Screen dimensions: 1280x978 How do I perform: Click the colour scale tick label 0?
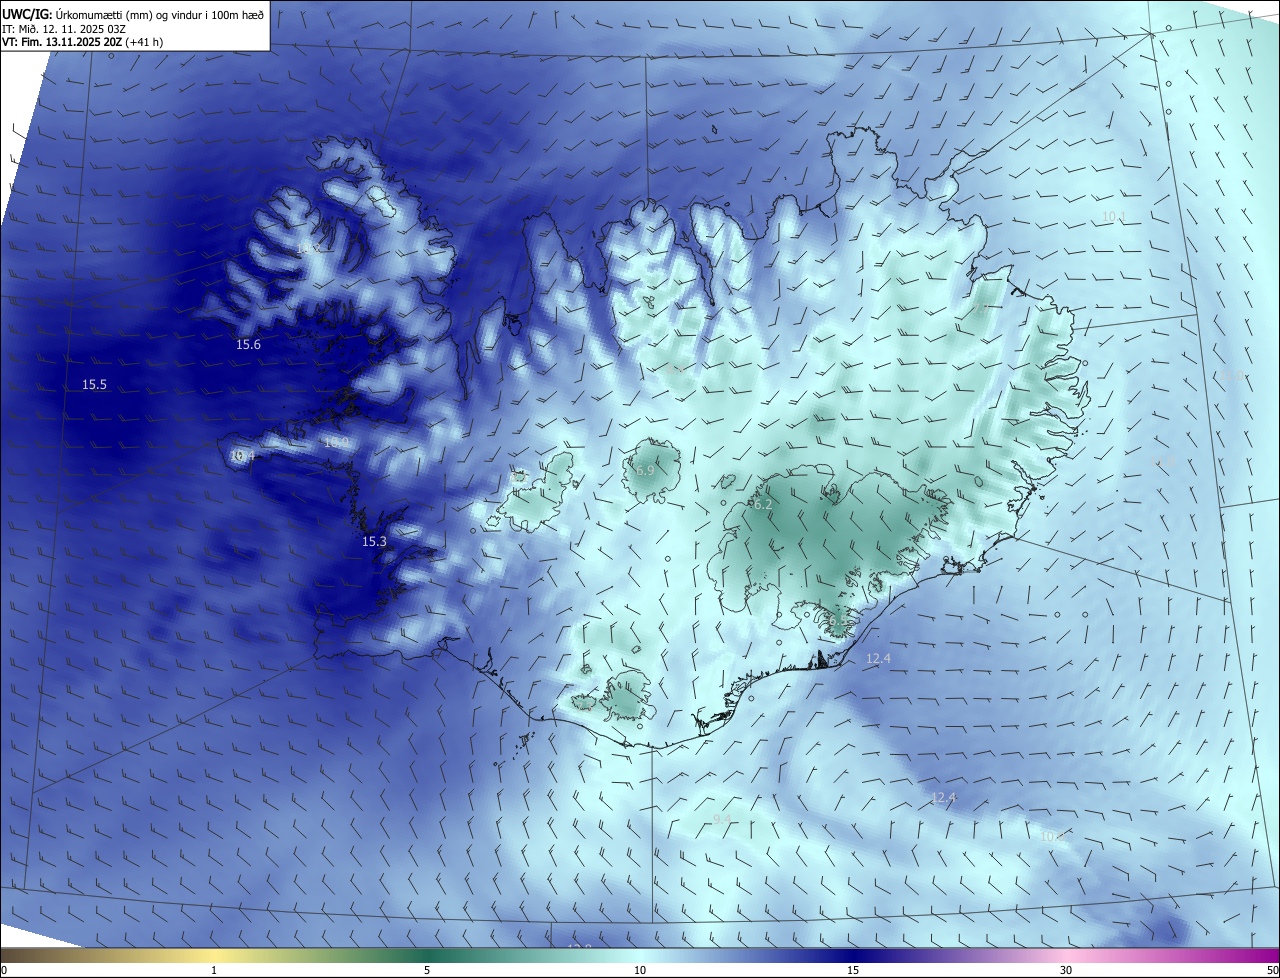pyautogui.click(x=4, y=970)
